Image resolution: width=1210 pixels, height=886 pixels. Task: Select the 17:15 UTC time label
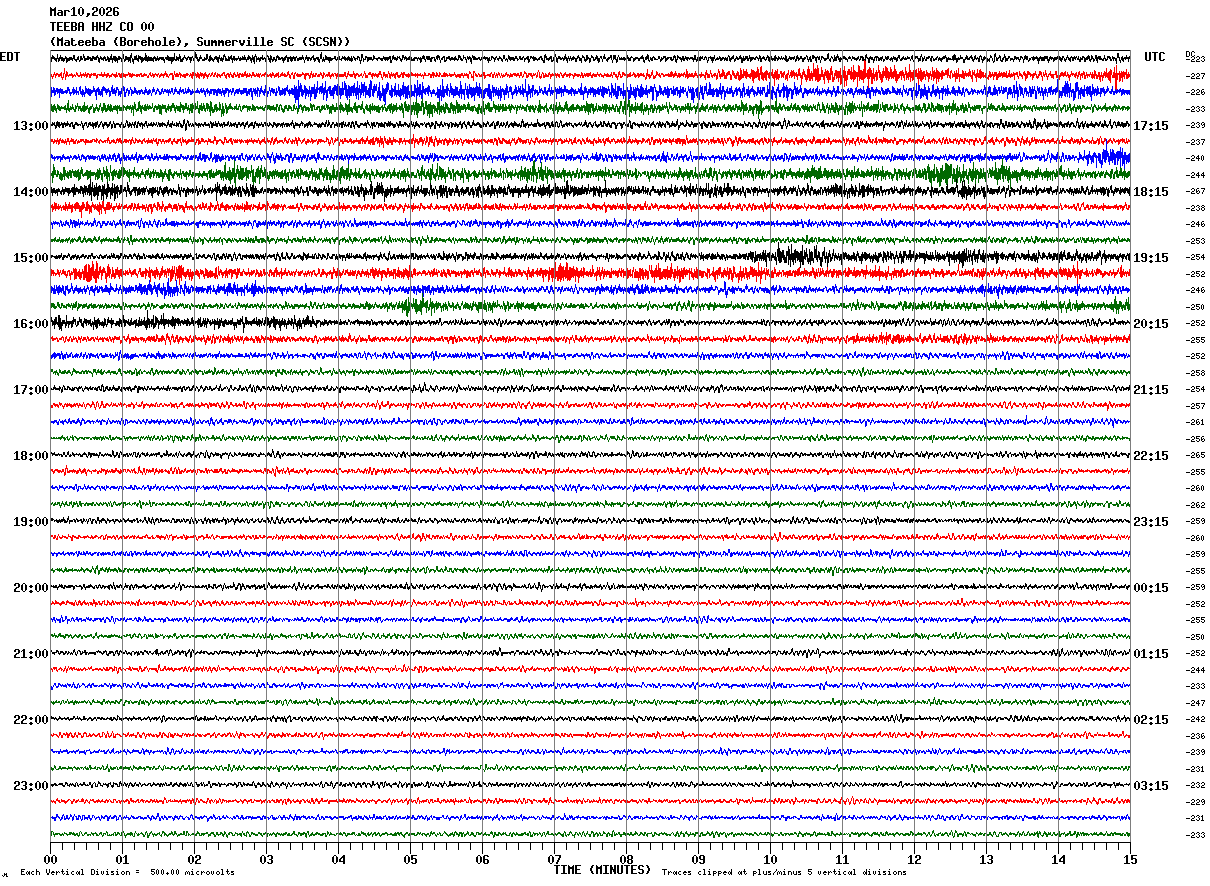[1152, 126]
